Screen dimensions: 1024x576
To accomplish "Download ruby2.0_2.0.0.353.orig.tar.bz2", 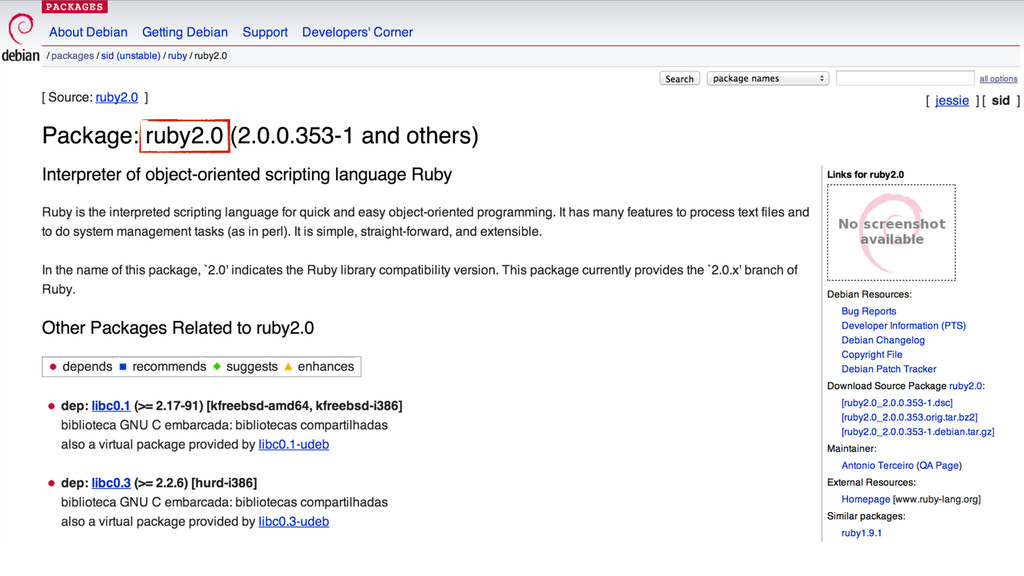I will tap(909, 417).
